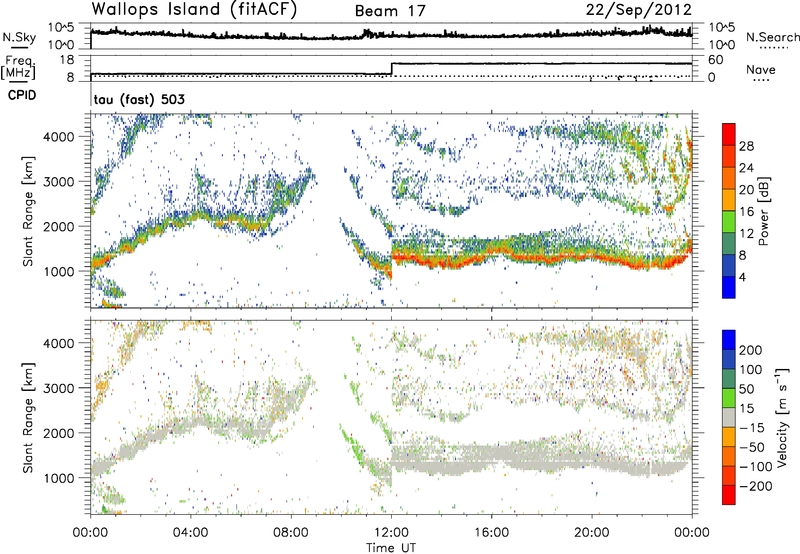Click the 'Power [dB]' colorbar label

click(763, 211)
